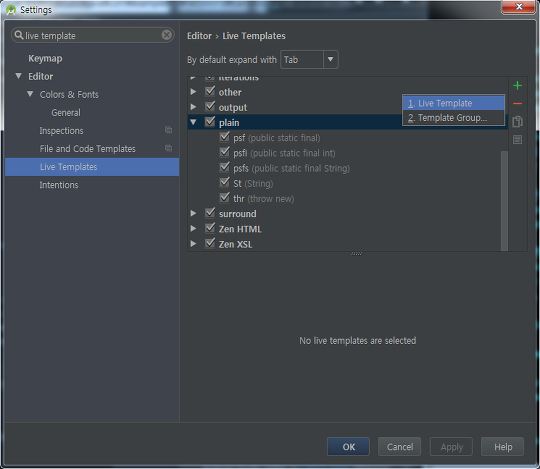The image size is (540, 469).
Task: Uncheck the surround group checkbox
Action: [x=210, y=213]
